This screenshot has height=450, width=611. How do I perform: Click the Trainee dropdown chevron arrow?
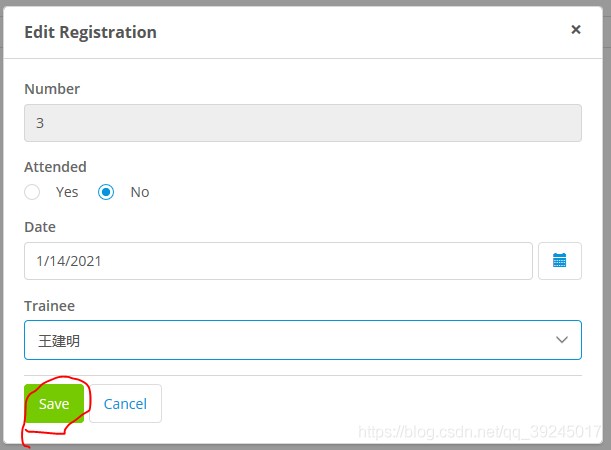pos(562,340)
